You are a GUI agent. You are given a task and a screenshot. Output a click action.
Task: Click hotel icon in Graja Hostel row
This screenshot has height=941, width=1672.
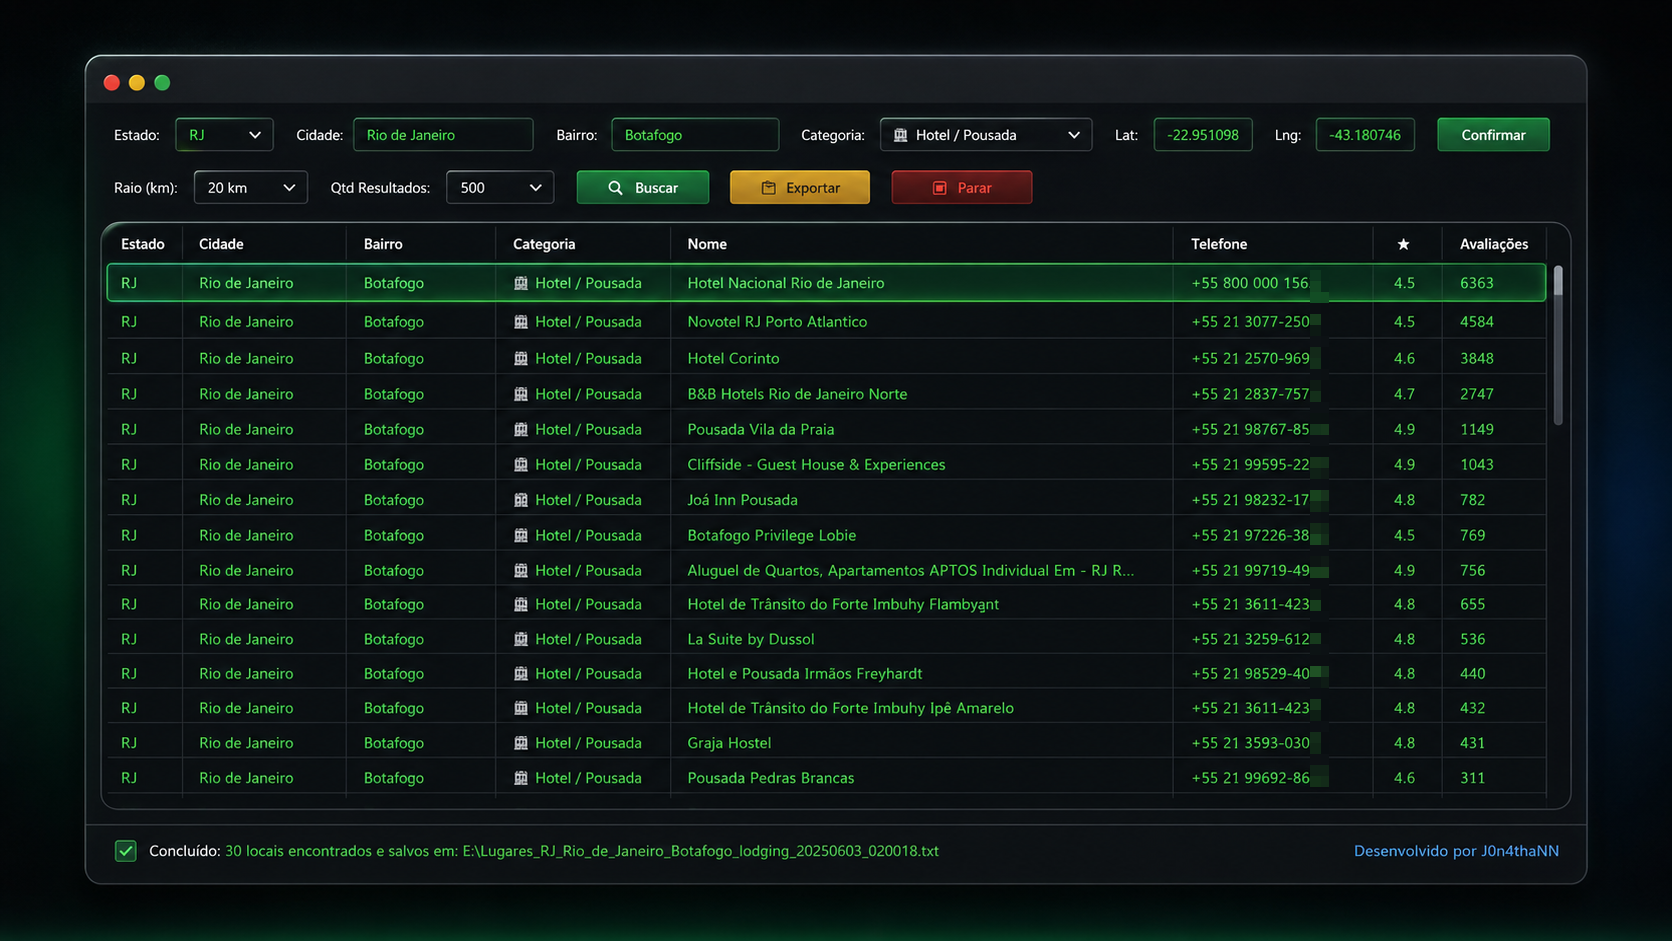coord(521,743)
